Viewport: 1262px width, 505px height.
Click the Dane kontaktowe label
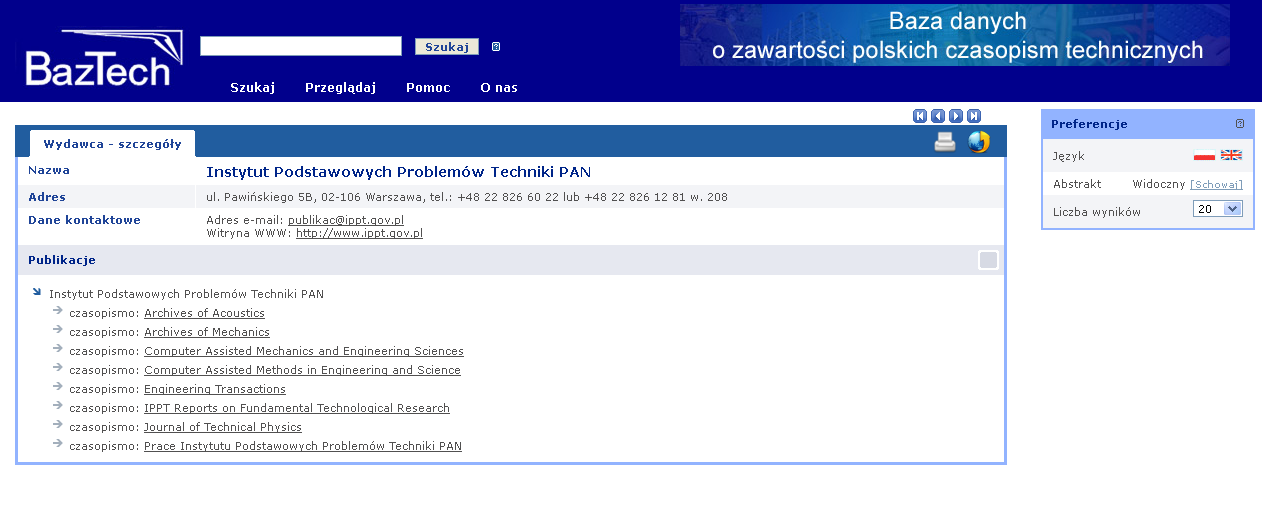pyautogui.click(x=84, y=220)
